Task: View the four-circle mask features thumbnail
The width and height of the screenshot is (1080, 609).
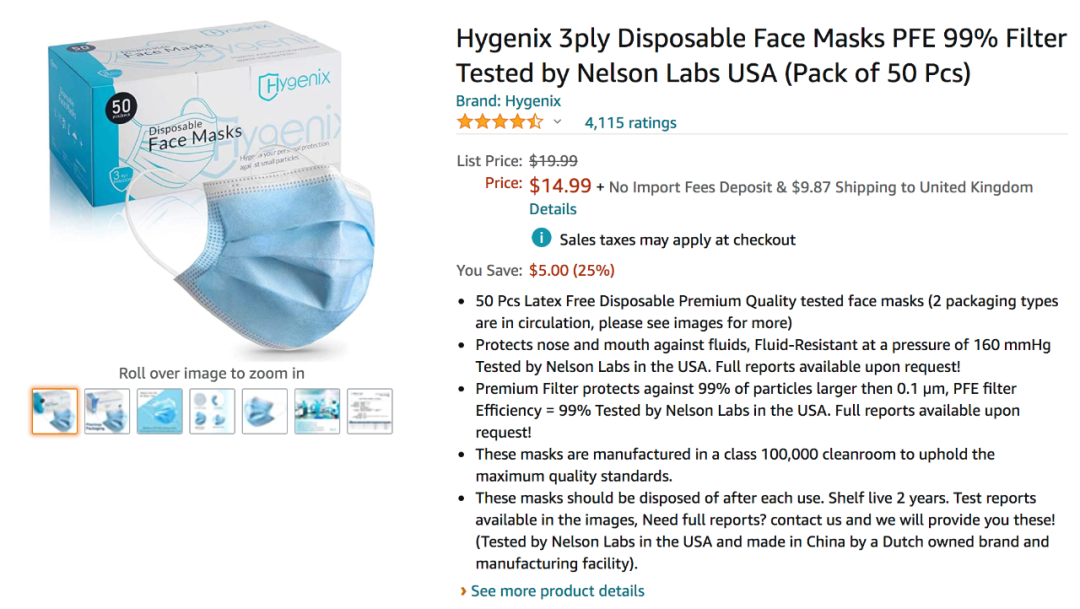Action: click(x=212, y=411)
